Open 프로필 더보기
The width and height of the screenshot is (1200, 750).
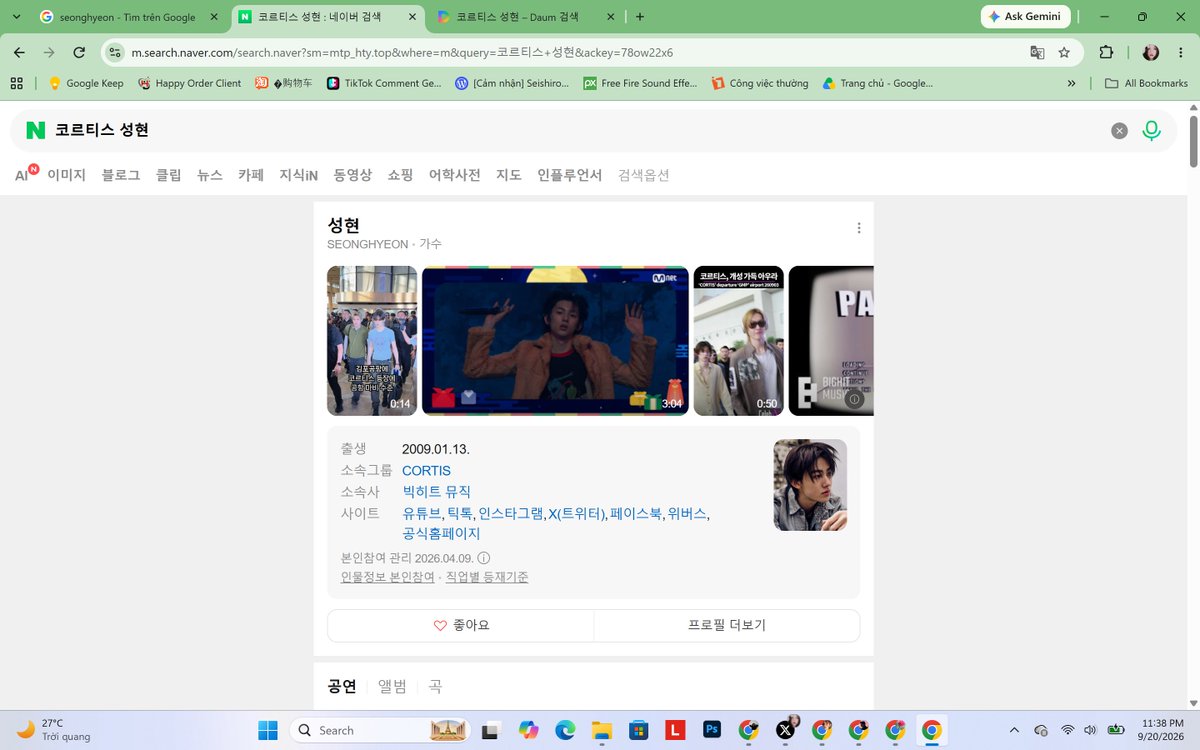click(x=727, y=625)
